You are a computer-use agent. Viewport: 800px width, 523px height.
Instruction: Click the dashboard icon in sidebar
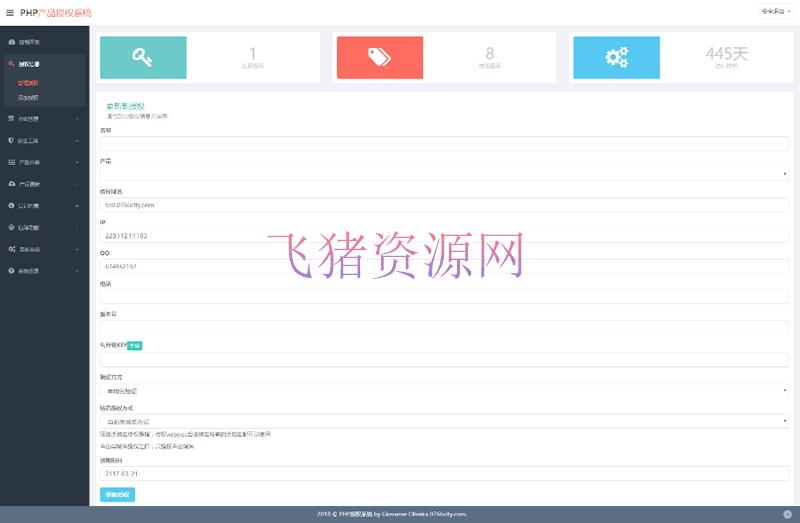[11, 42]
